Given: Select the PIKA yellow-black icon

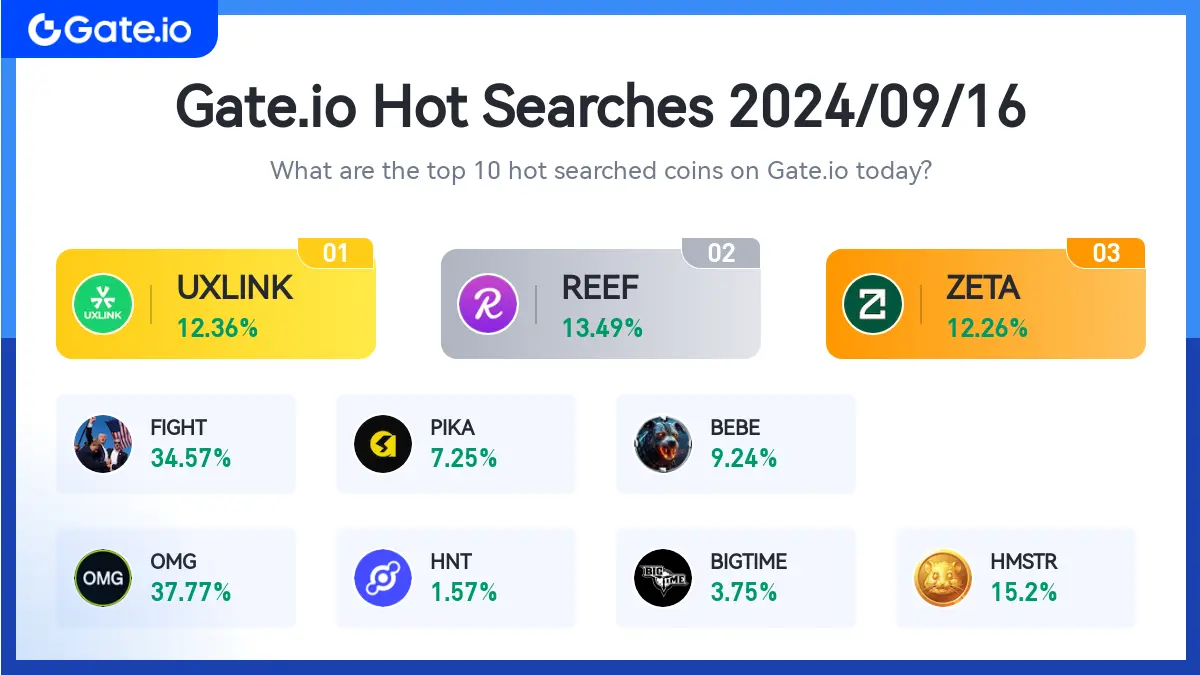Looking at the screenshot, I should (x=383, y=444).
